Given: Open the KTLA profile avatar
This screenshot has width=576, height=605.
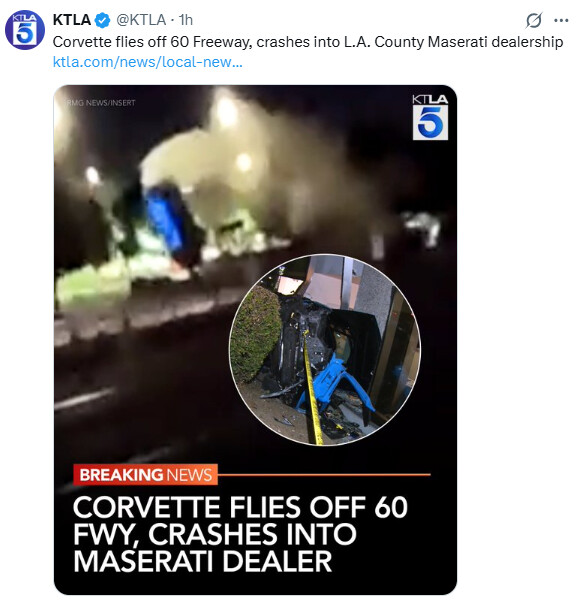Looking at the screenshot, I should coord(25,30).
